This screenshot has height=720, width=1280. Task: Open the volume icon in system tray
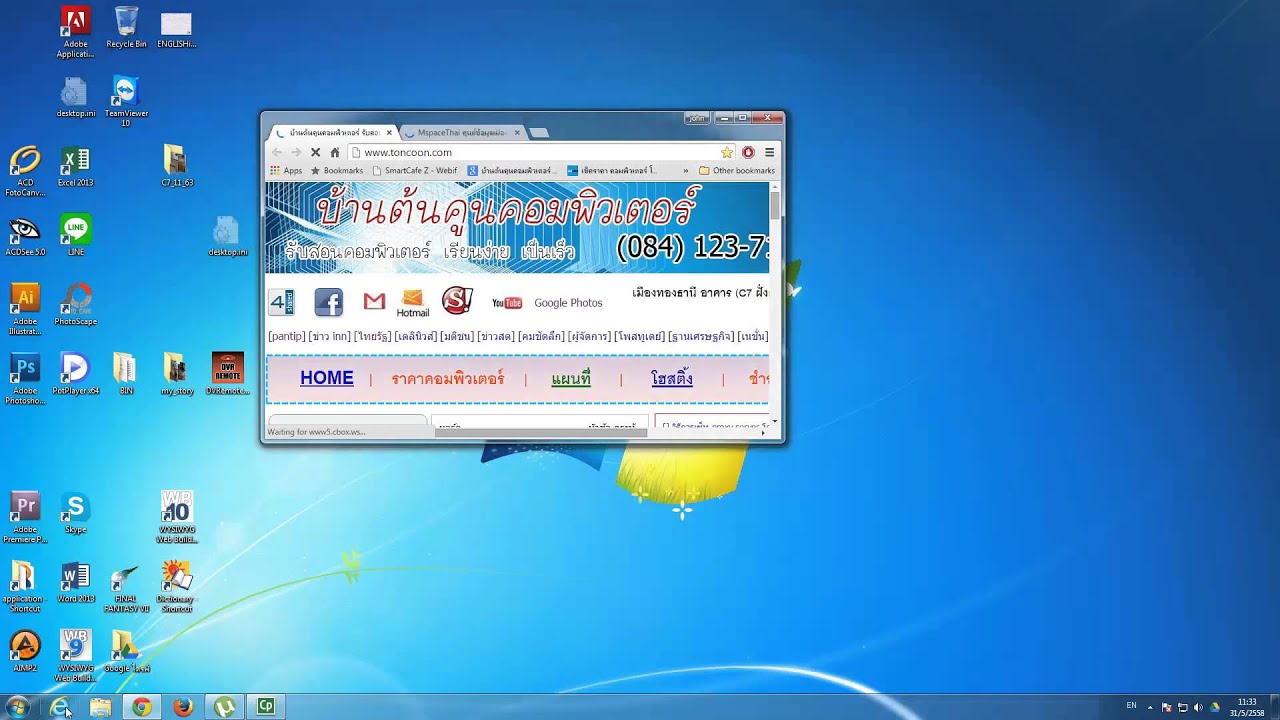click(x=1198, y=707)
